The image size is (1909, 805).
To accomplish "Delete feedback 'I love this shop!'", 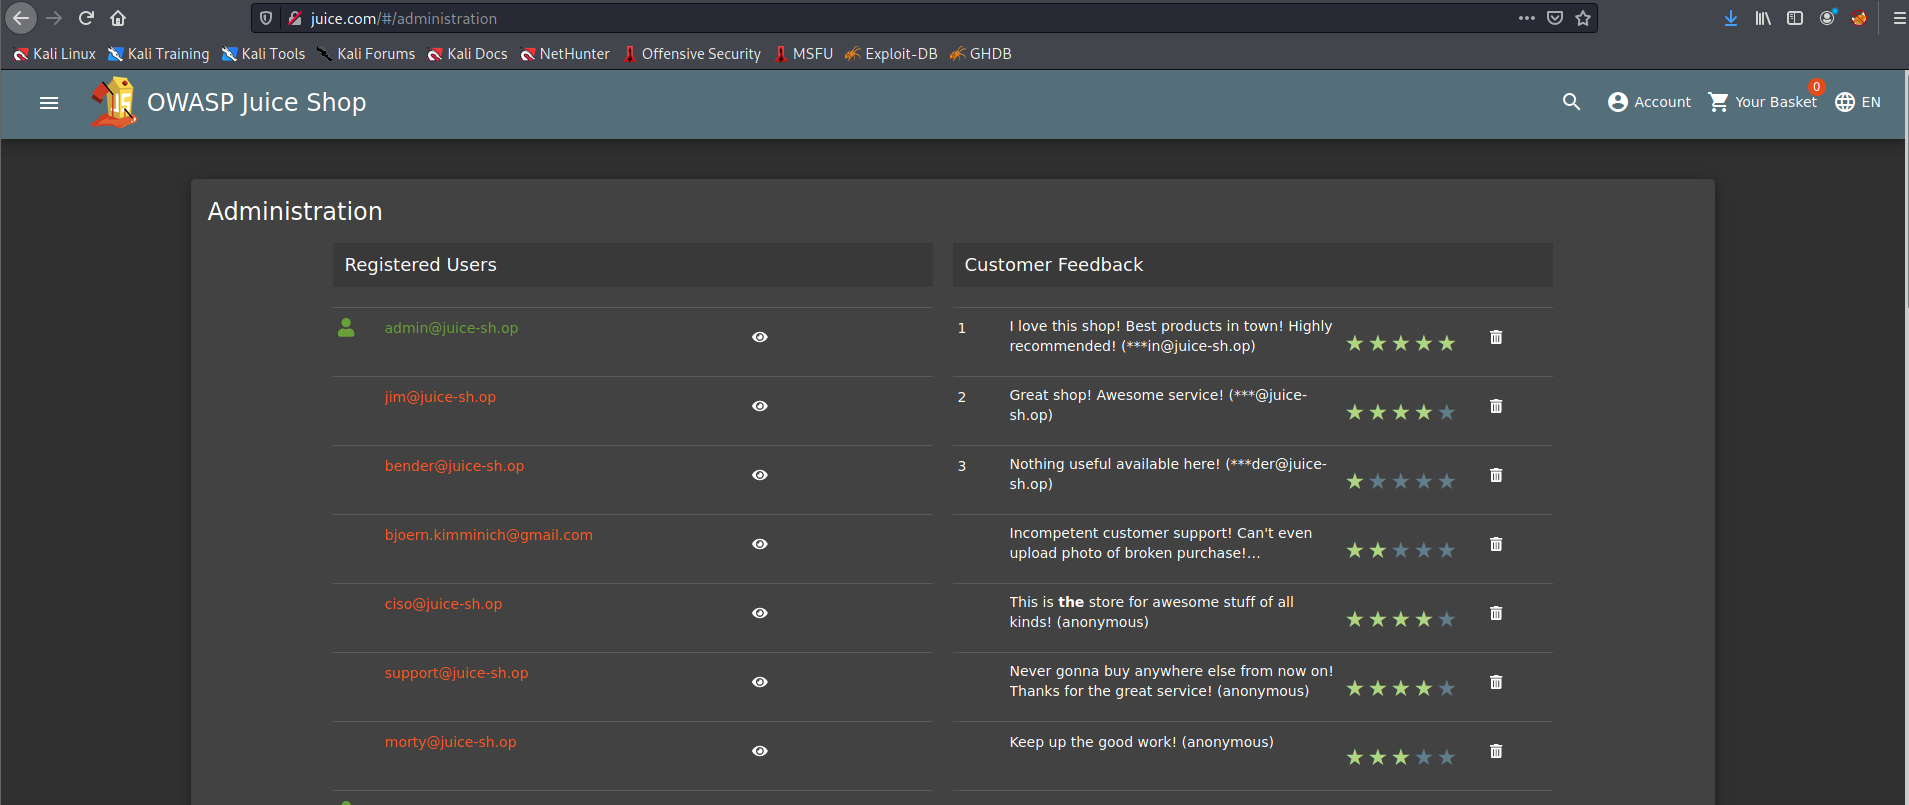I will (1496, 337).
